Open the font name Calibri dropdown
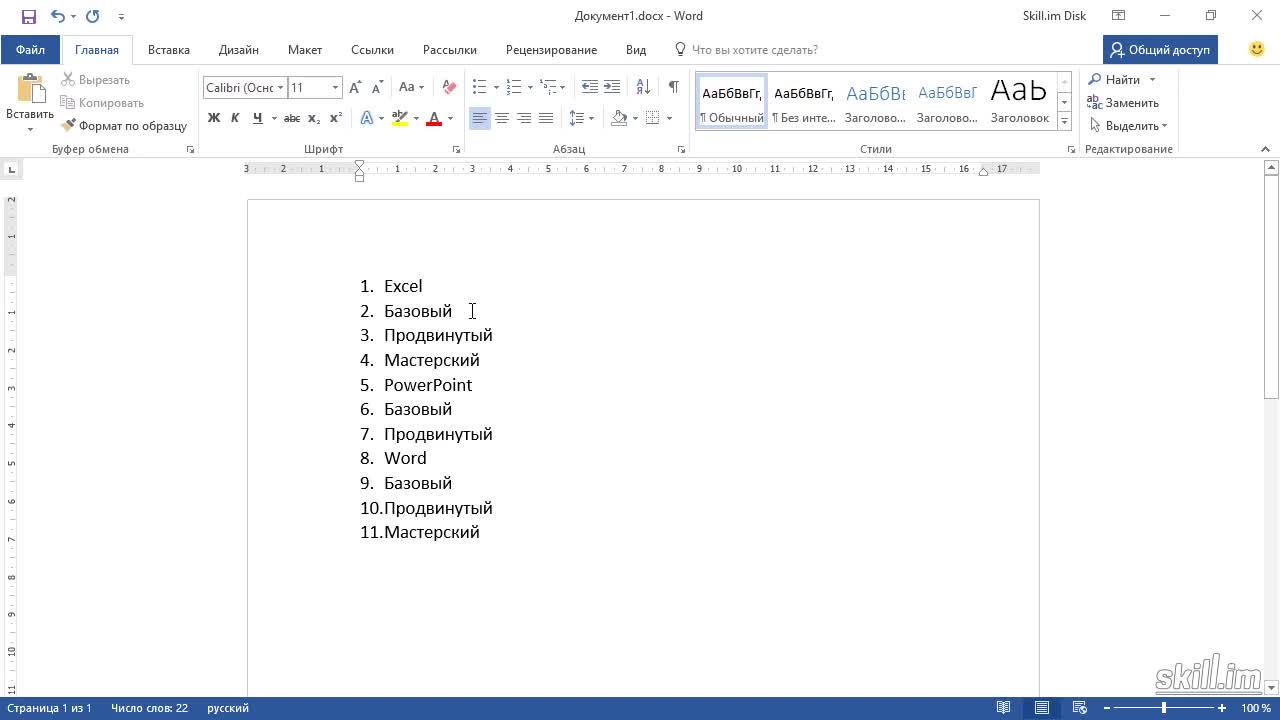The image size is (1280, 720). [x=281, y=88]
